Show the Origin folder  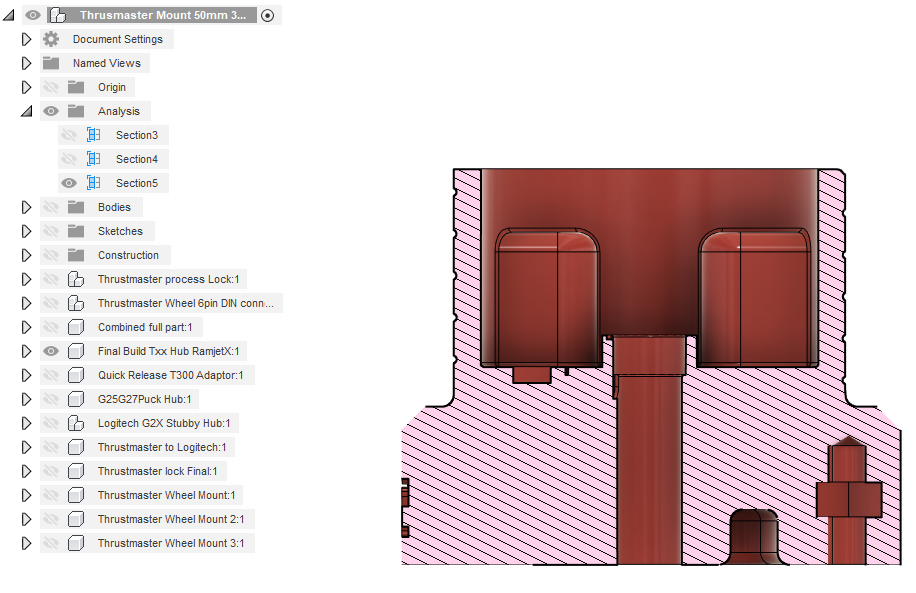click(51, 87)
